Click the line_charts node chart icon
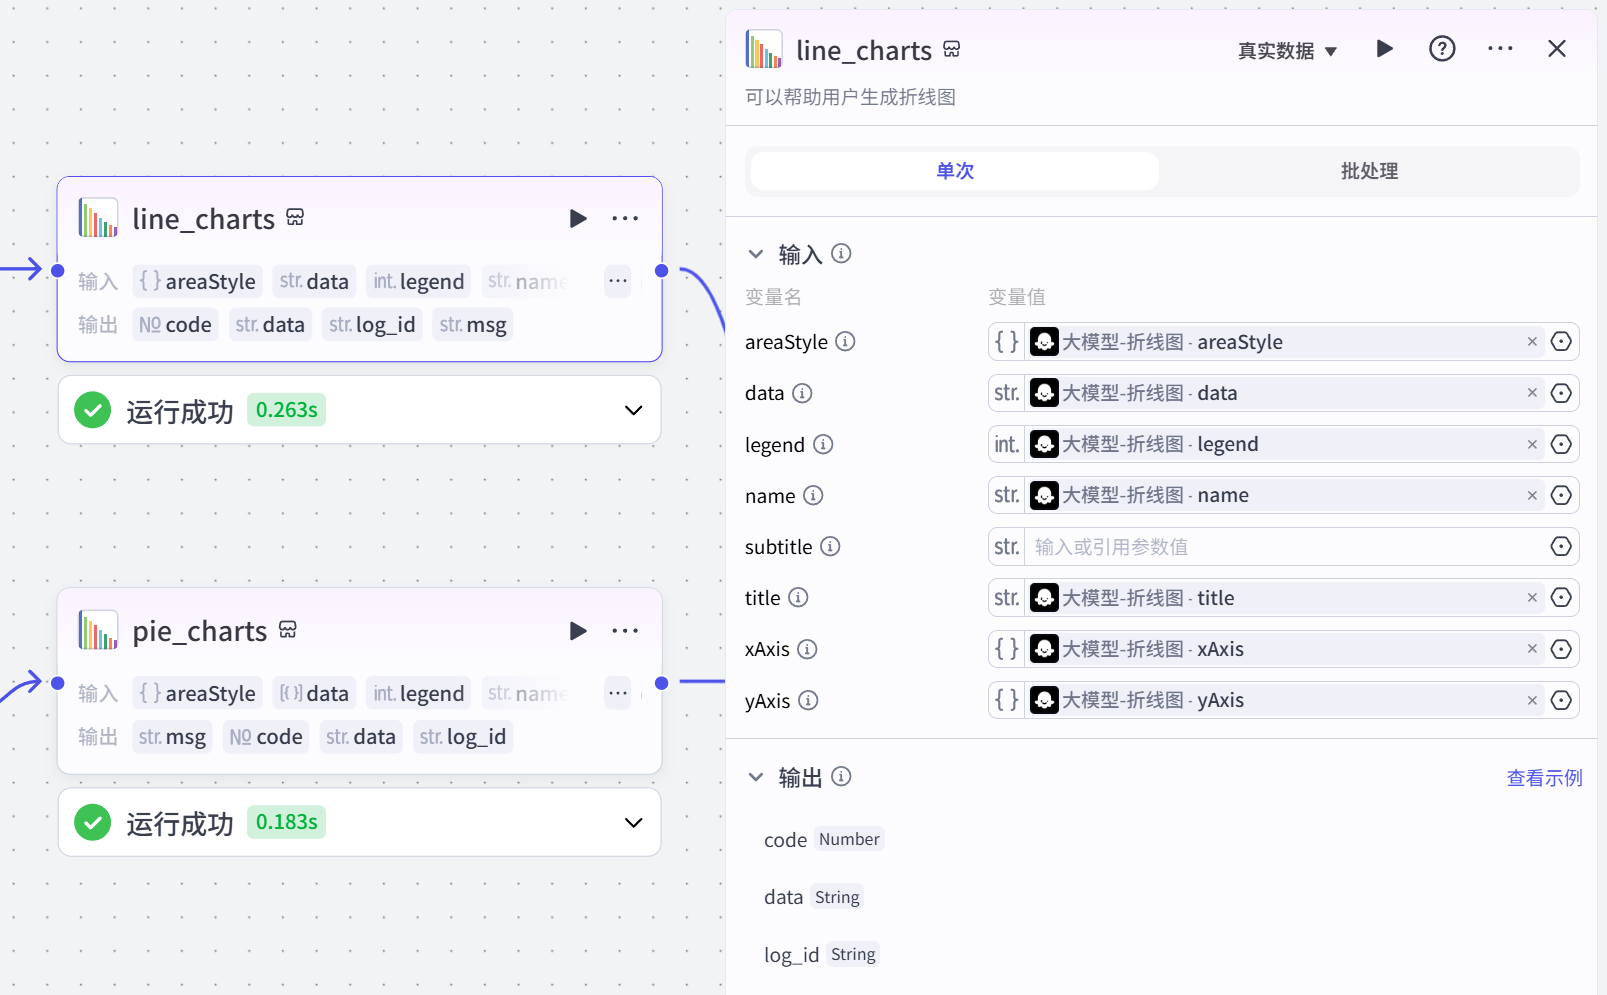Viewport: 1607px width, 995px height. pos(97,218)
